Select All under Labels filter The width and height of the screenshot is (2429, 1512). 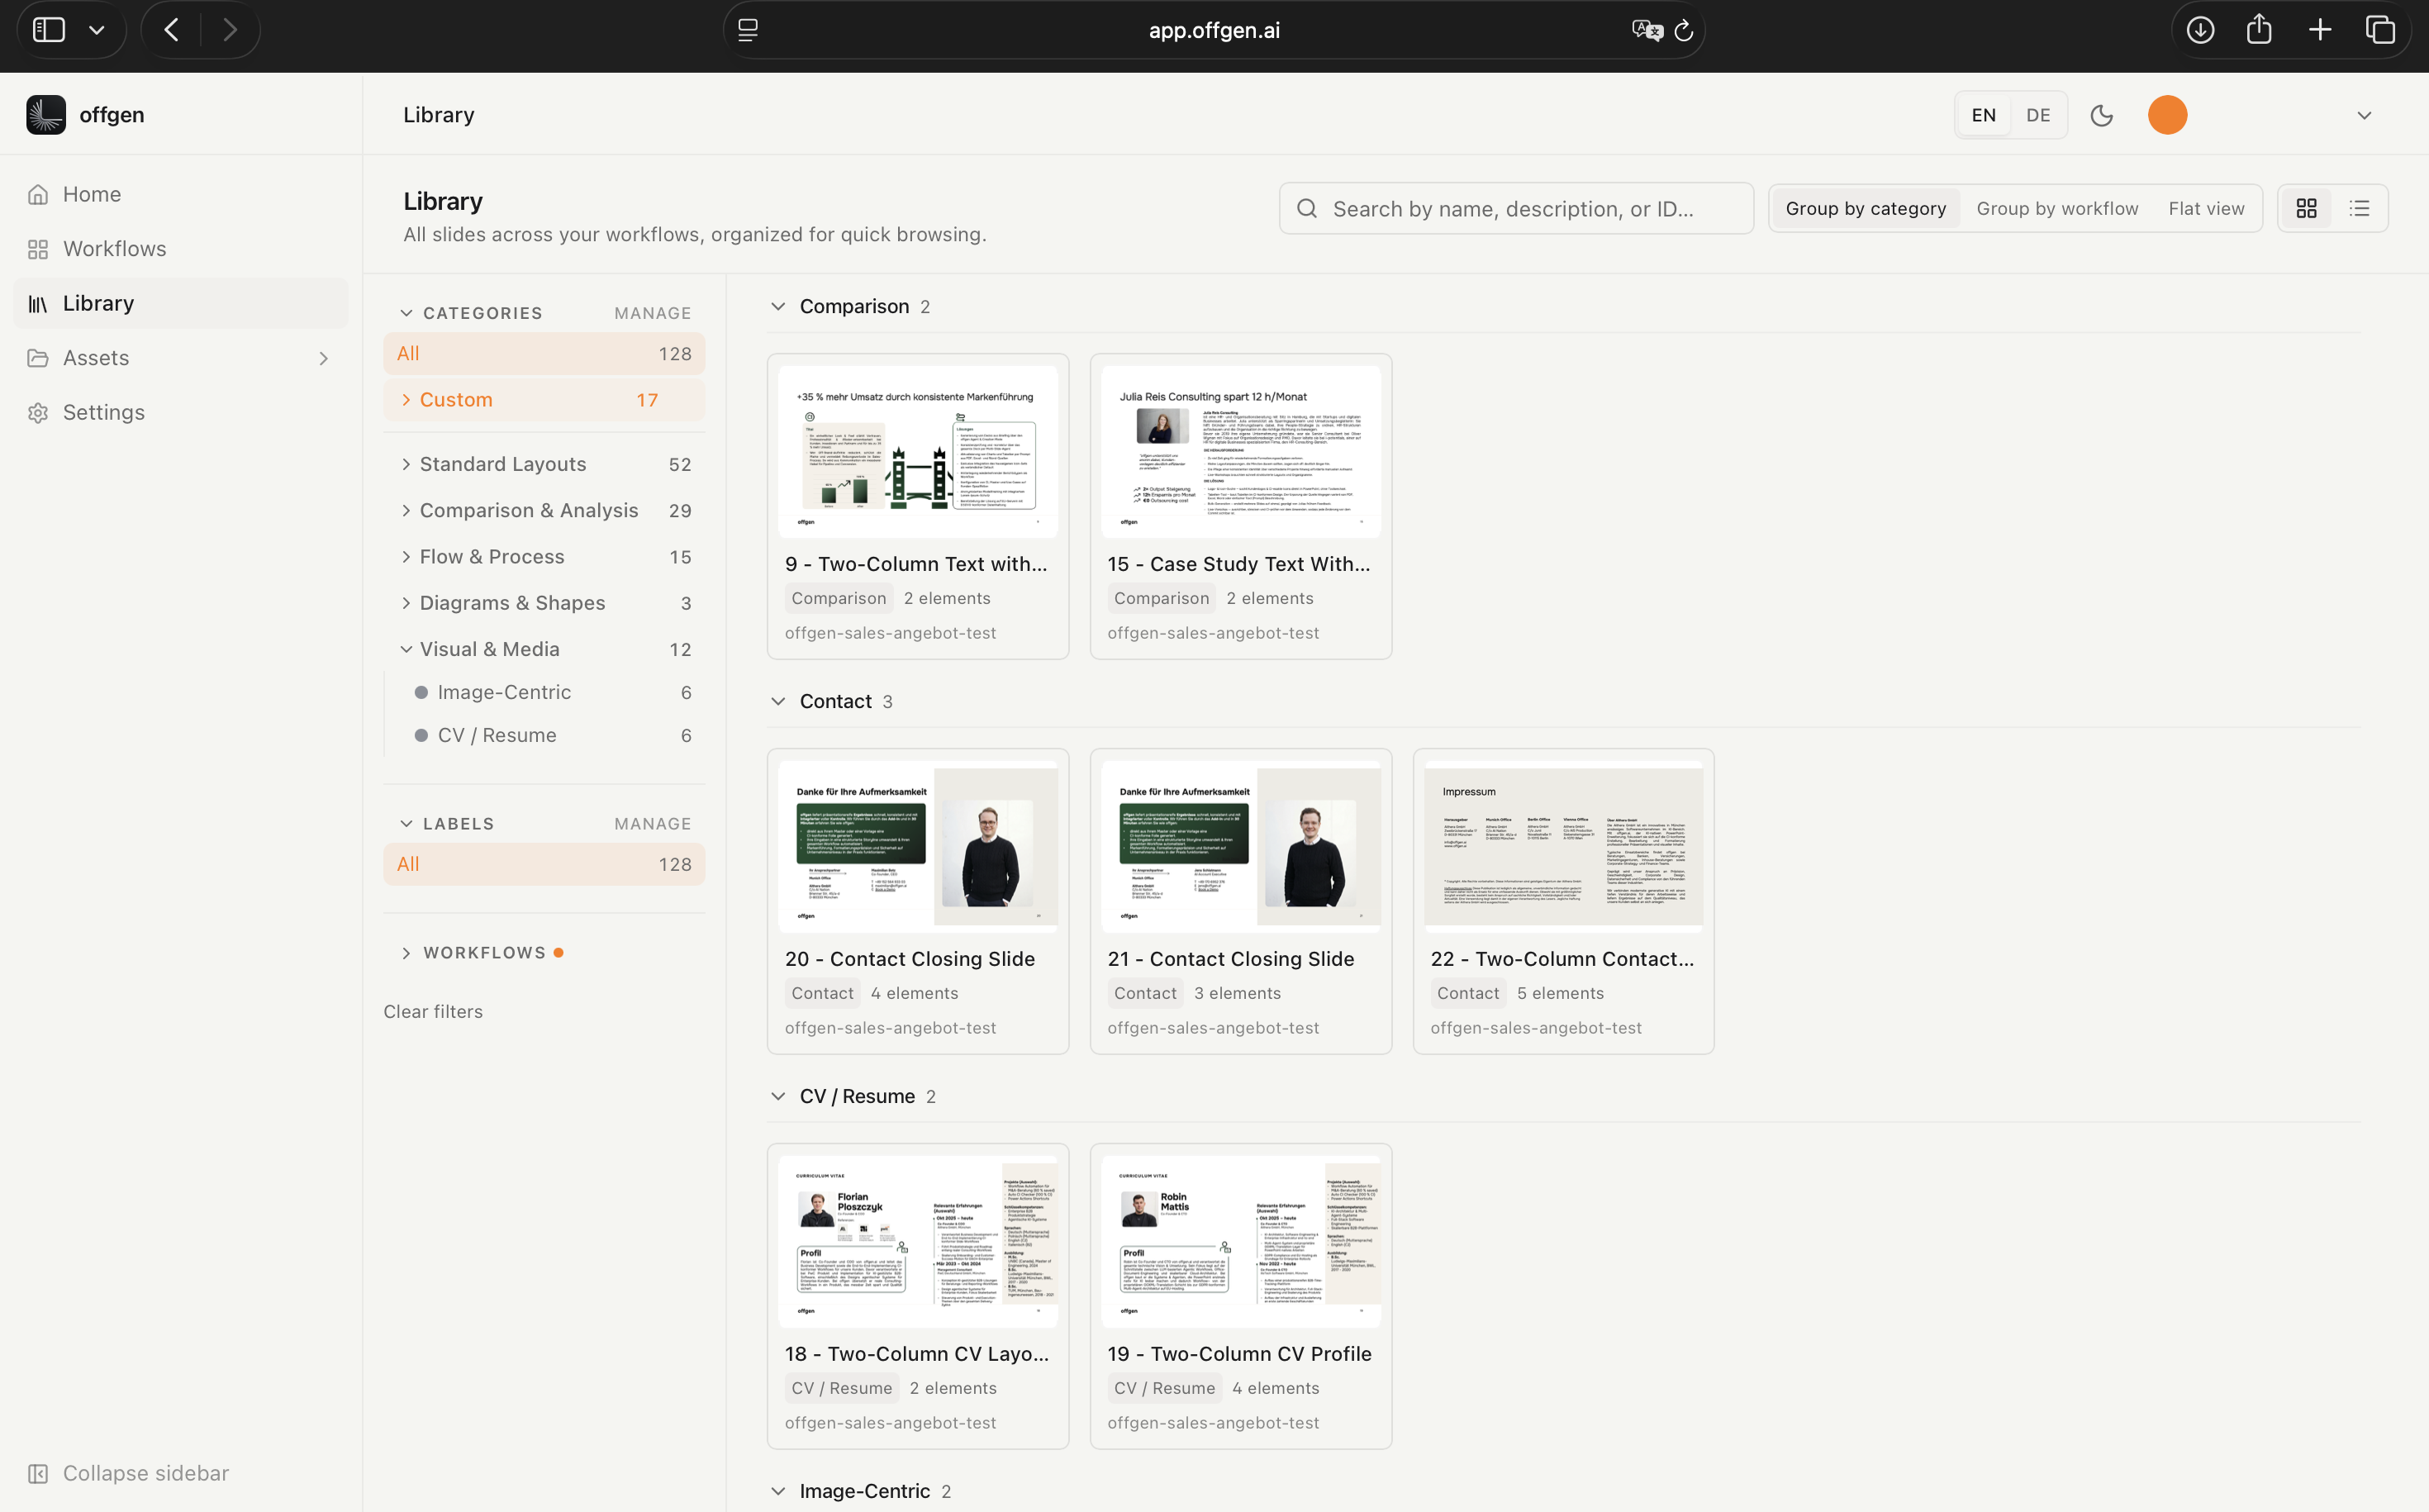pyautogui.click(x=544, y=864)
